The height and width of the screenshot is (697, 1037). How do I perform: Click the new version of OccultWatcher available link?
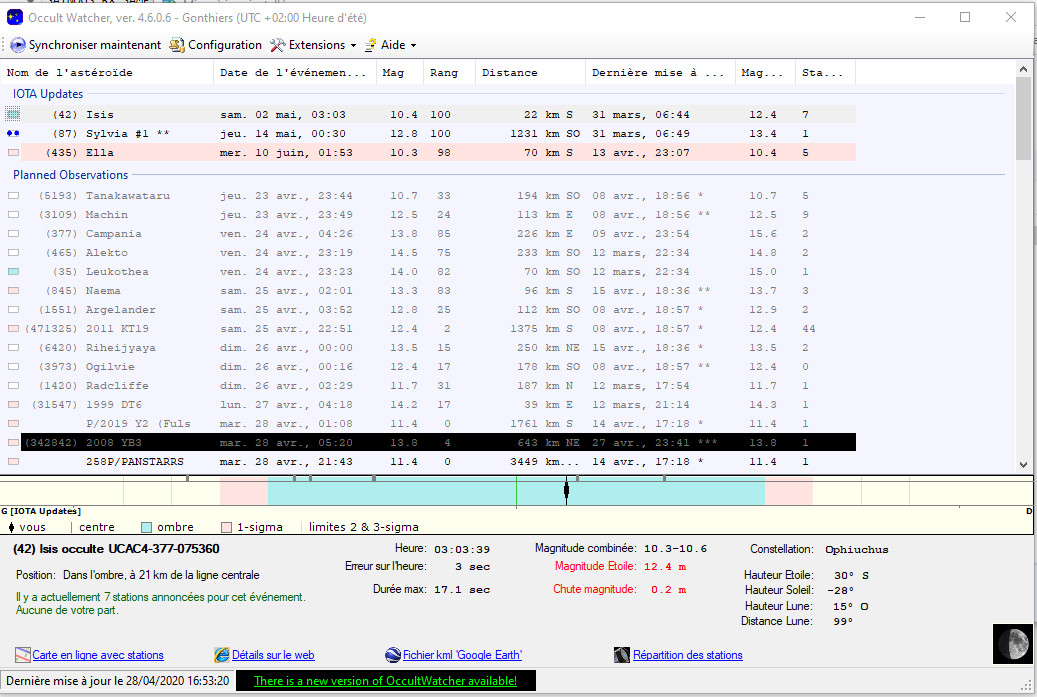(386, 680)
